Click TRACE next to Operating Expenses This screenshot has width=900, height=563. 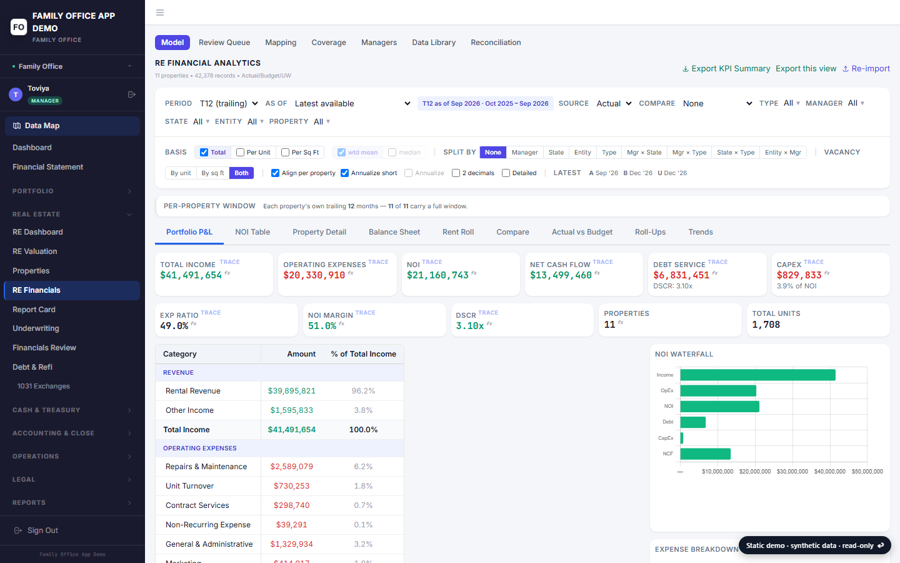tap(378, 262)
